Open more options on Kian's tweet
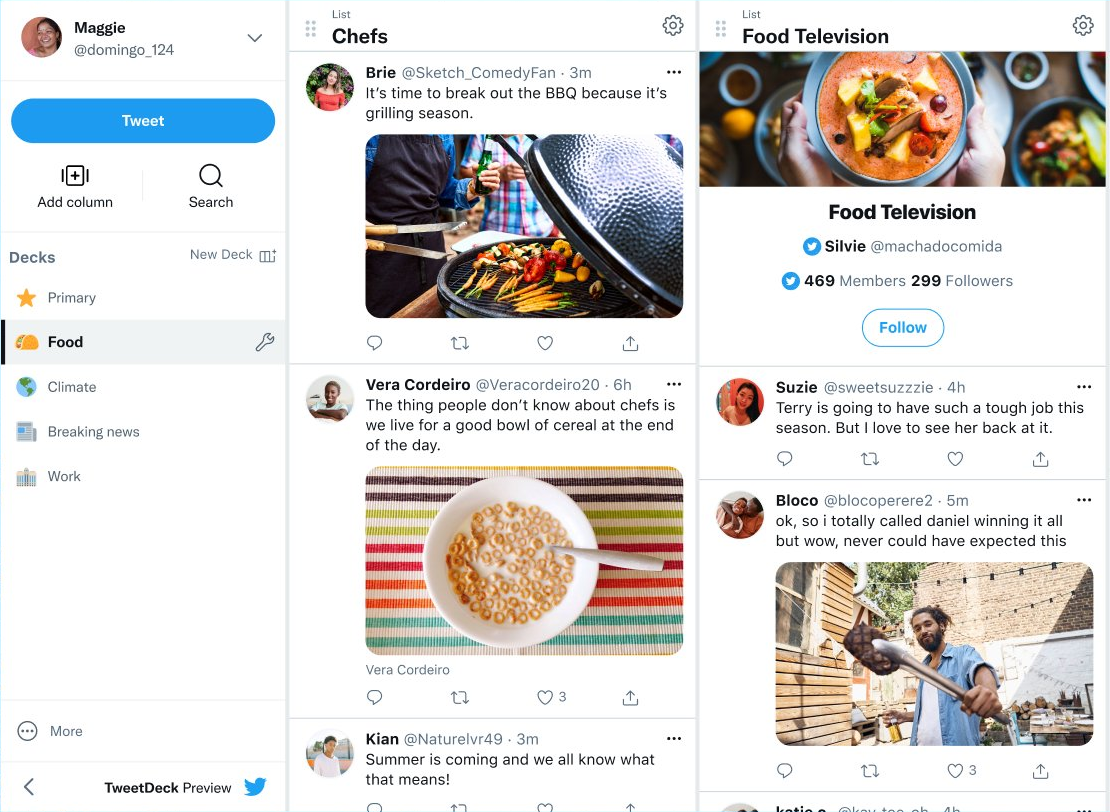1110x812 pixels. click(x=674, y=738)
